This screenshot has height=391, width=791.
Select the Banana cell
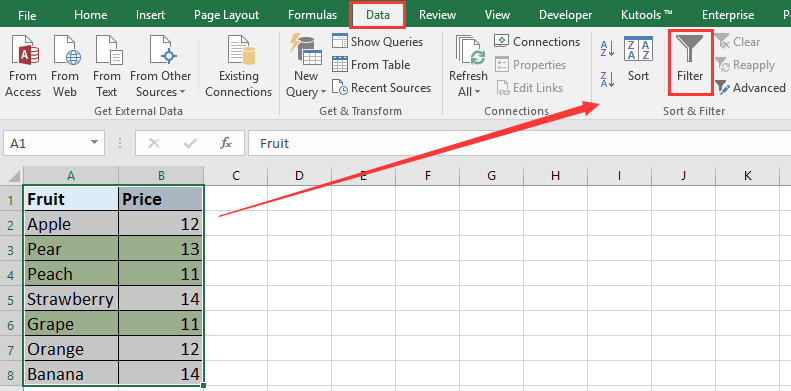point(71,374)
